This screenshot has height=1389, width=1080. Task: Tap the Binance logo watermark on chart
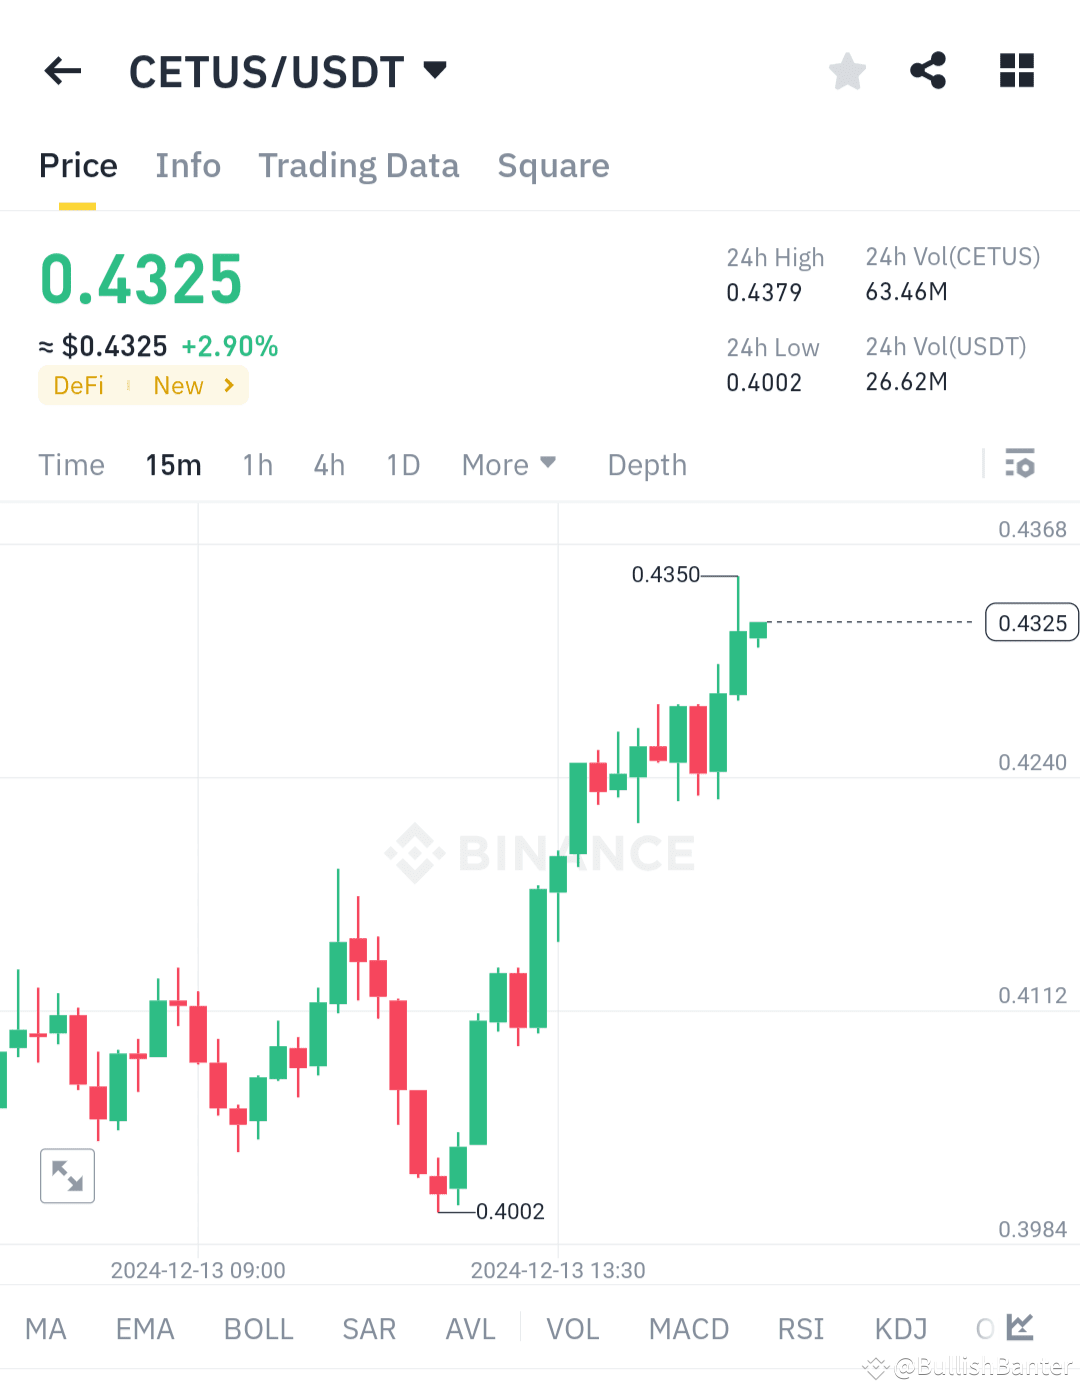coord(540,853)
